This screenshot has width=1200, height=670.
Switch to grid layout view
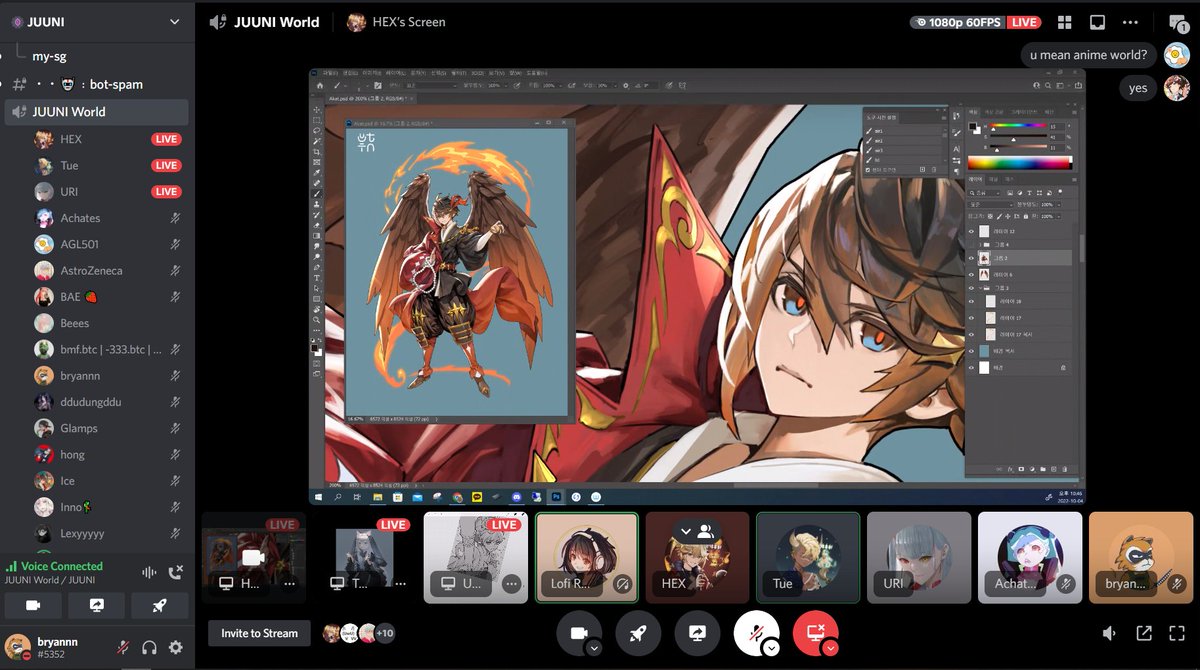click(1065, 22)
